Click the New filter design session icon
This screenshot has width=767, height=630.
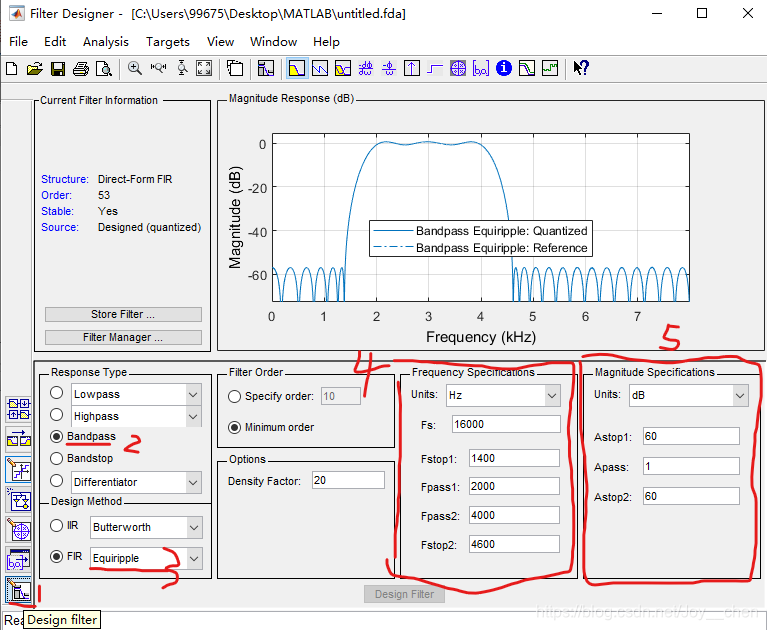pyautogui.click(x=12, y=68)
